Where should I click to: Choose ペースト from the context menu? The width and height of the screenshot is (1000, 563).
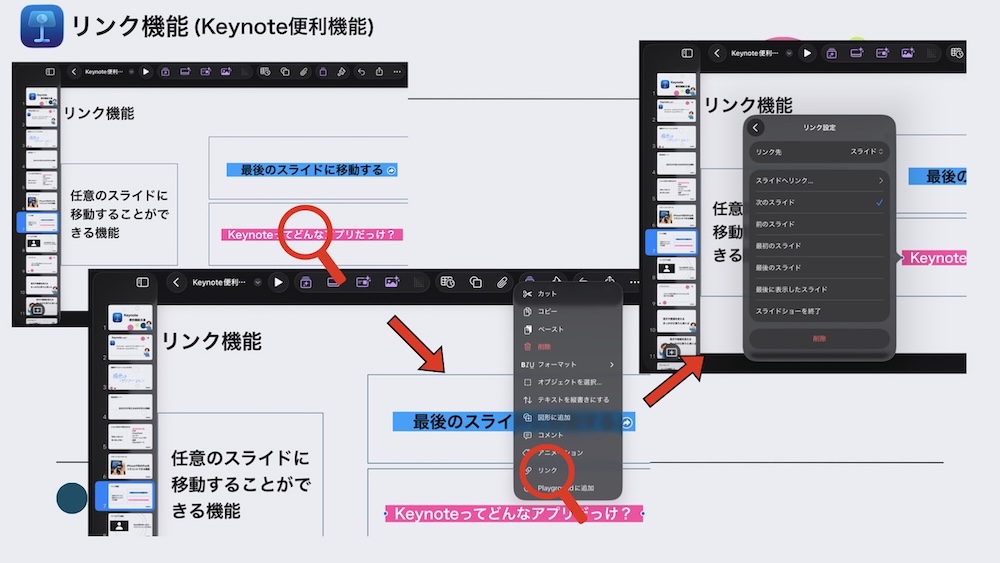click(568, 330)
